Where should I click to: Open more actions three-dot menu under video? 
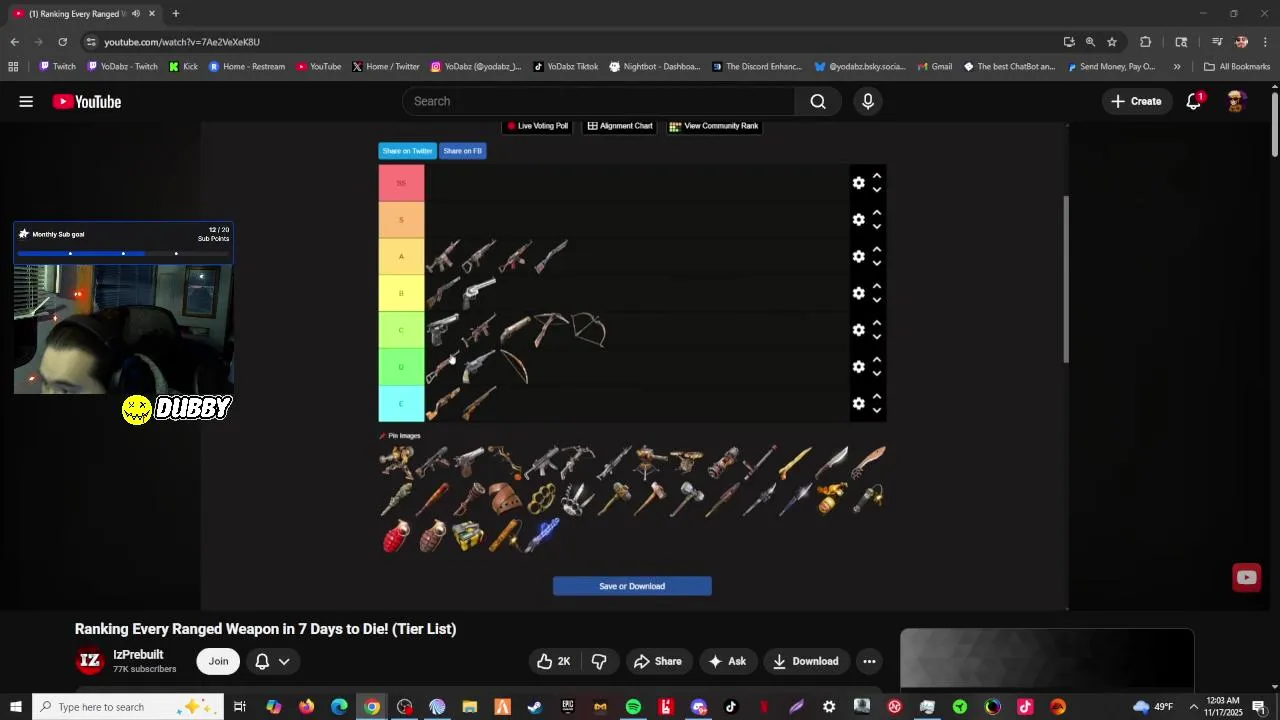pyautogui.click(x=869, y=661)
